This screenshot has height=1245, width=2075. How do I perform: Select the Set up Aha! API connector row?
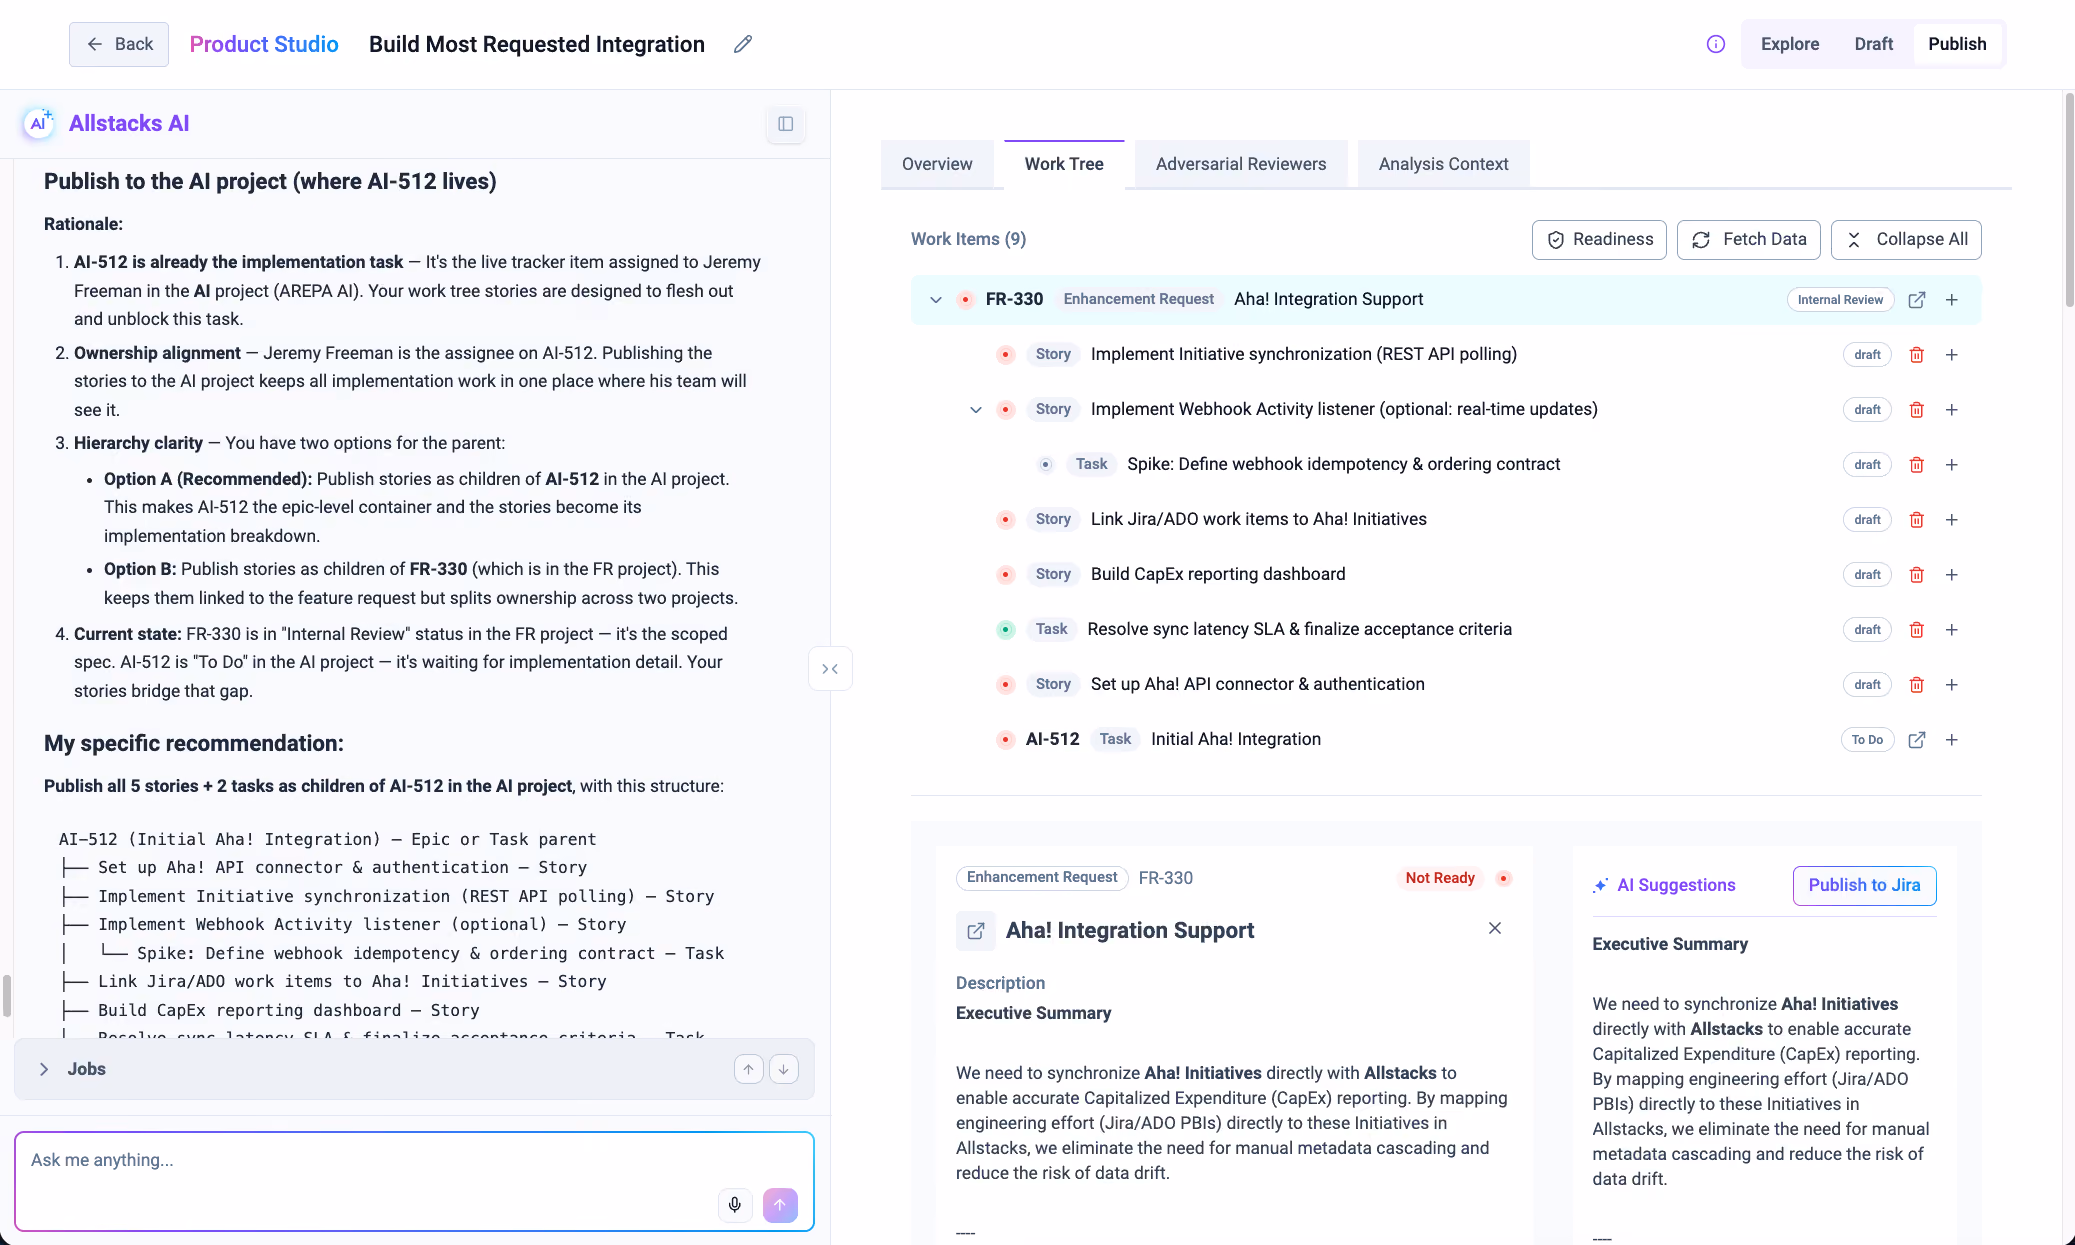tap(1445, 685)
